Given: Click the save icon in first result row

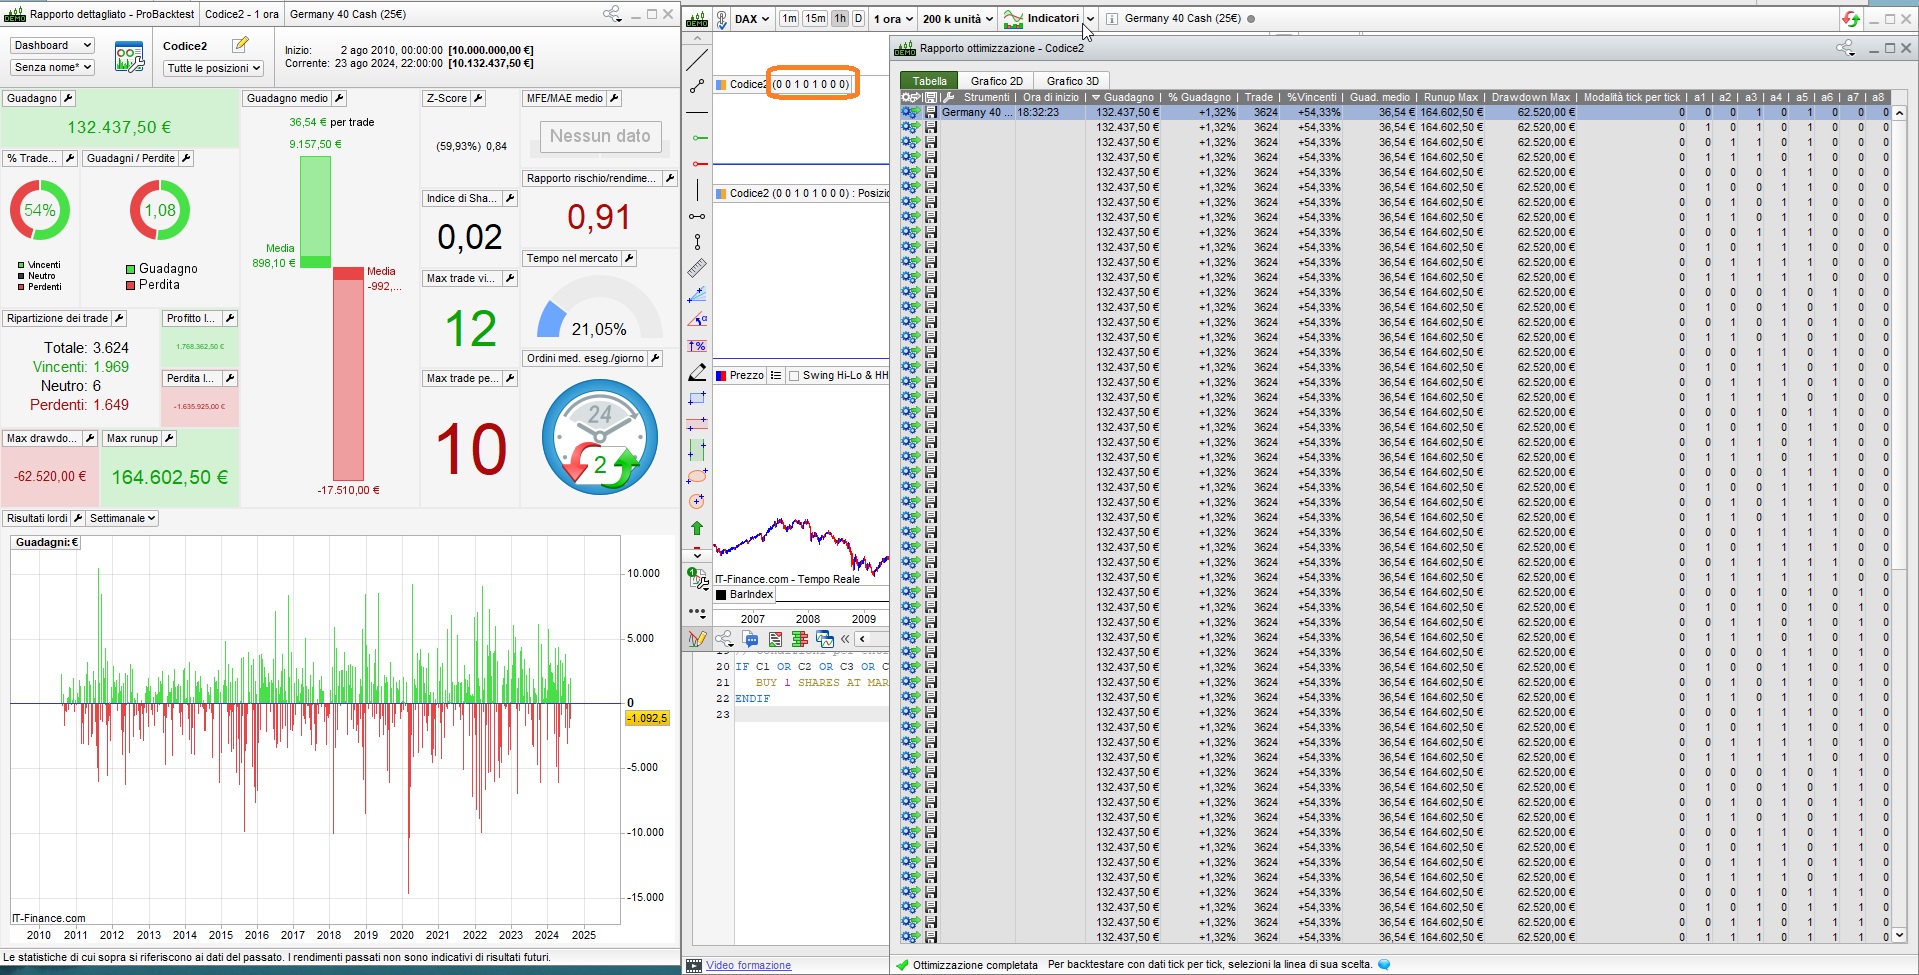Looking at the screenshot, I should click(x=931, y=113).
